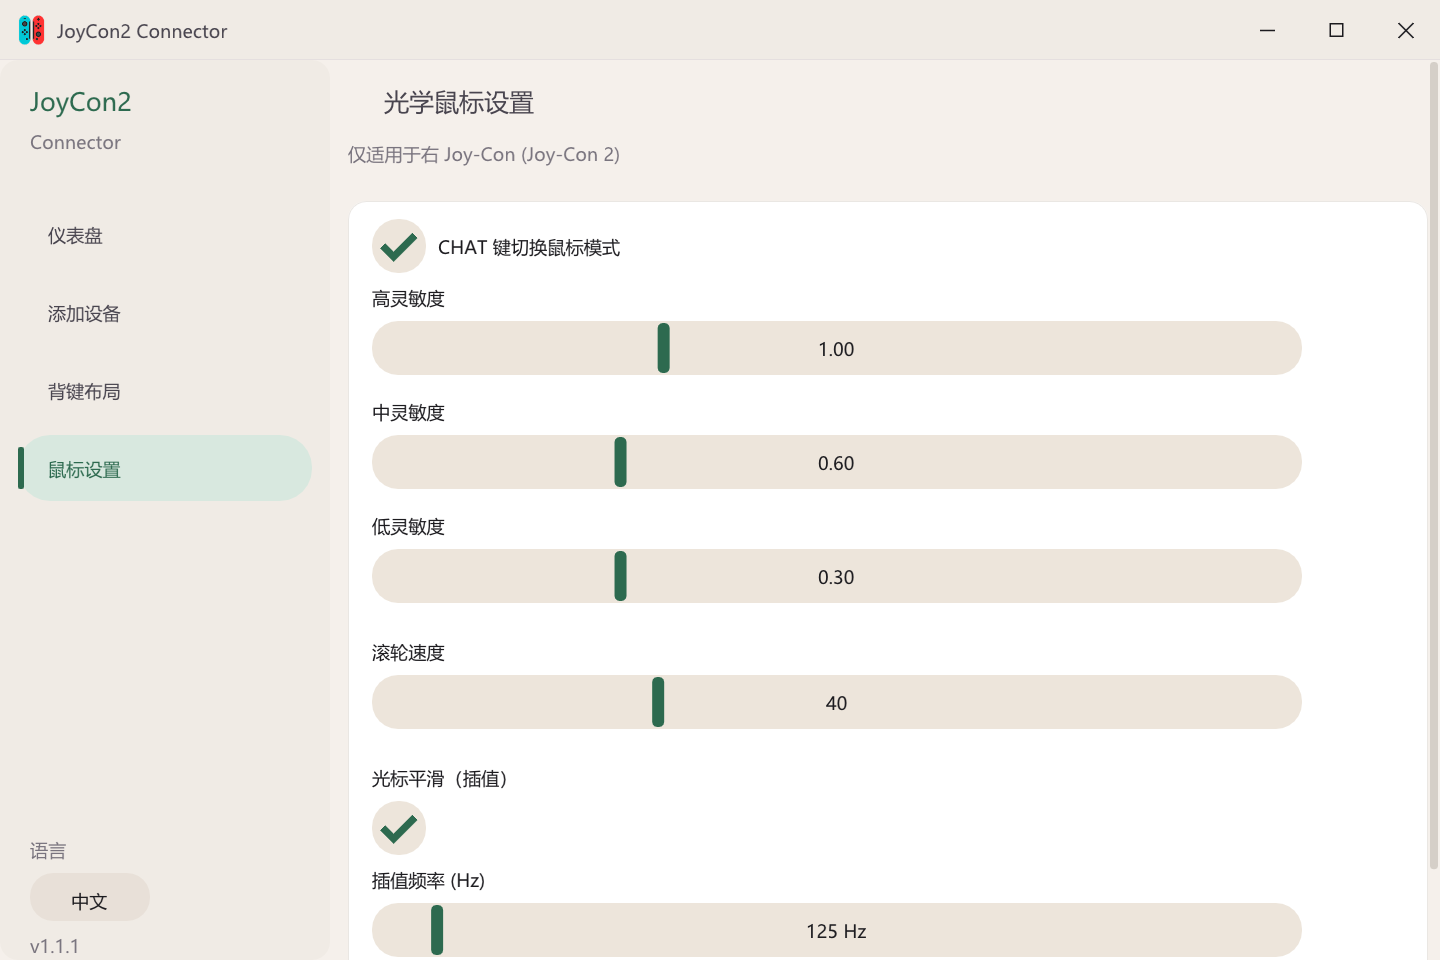Click the 40 scroll speed value
This screenshot has width=1440, height=960.
pos(836,703)
